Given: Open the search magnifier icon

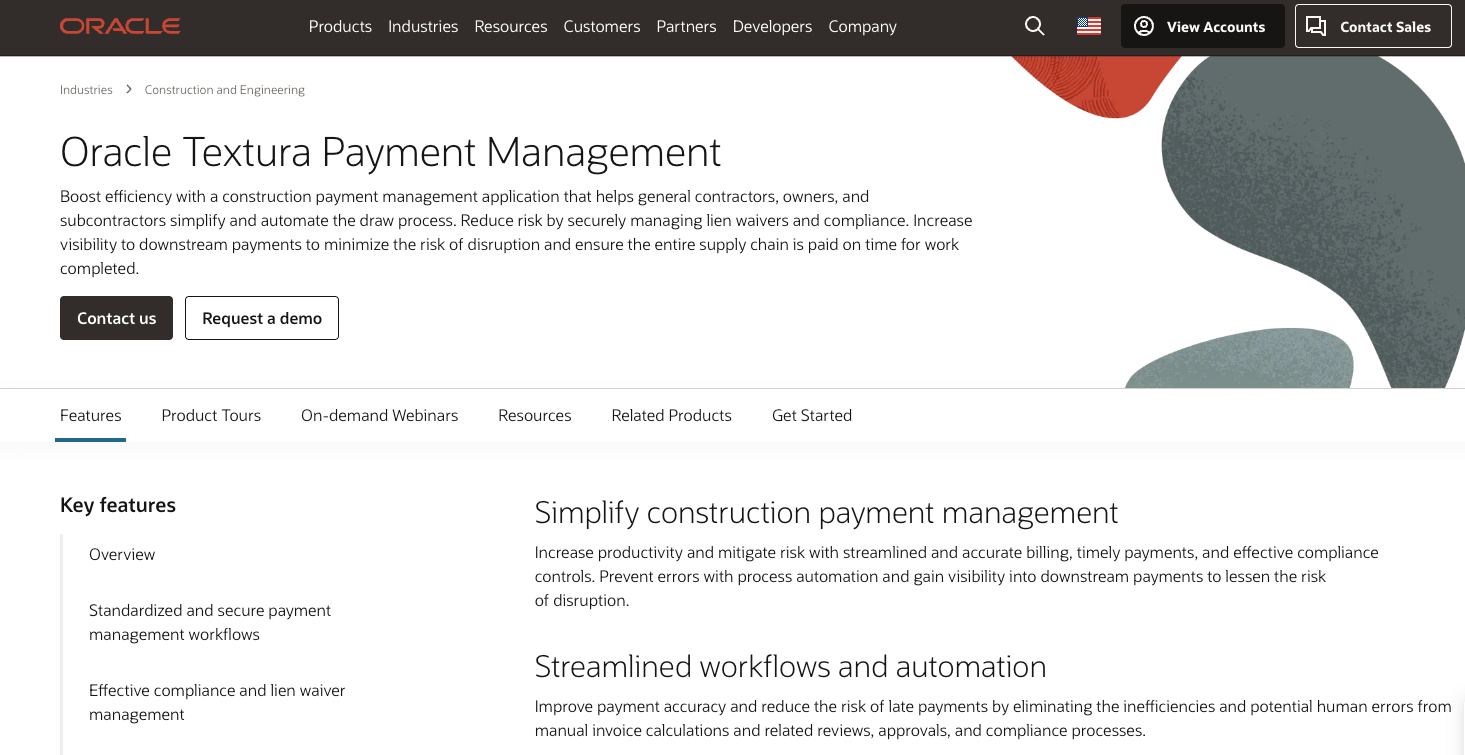Looking at the screenshot, I should tap(1035, 27).
